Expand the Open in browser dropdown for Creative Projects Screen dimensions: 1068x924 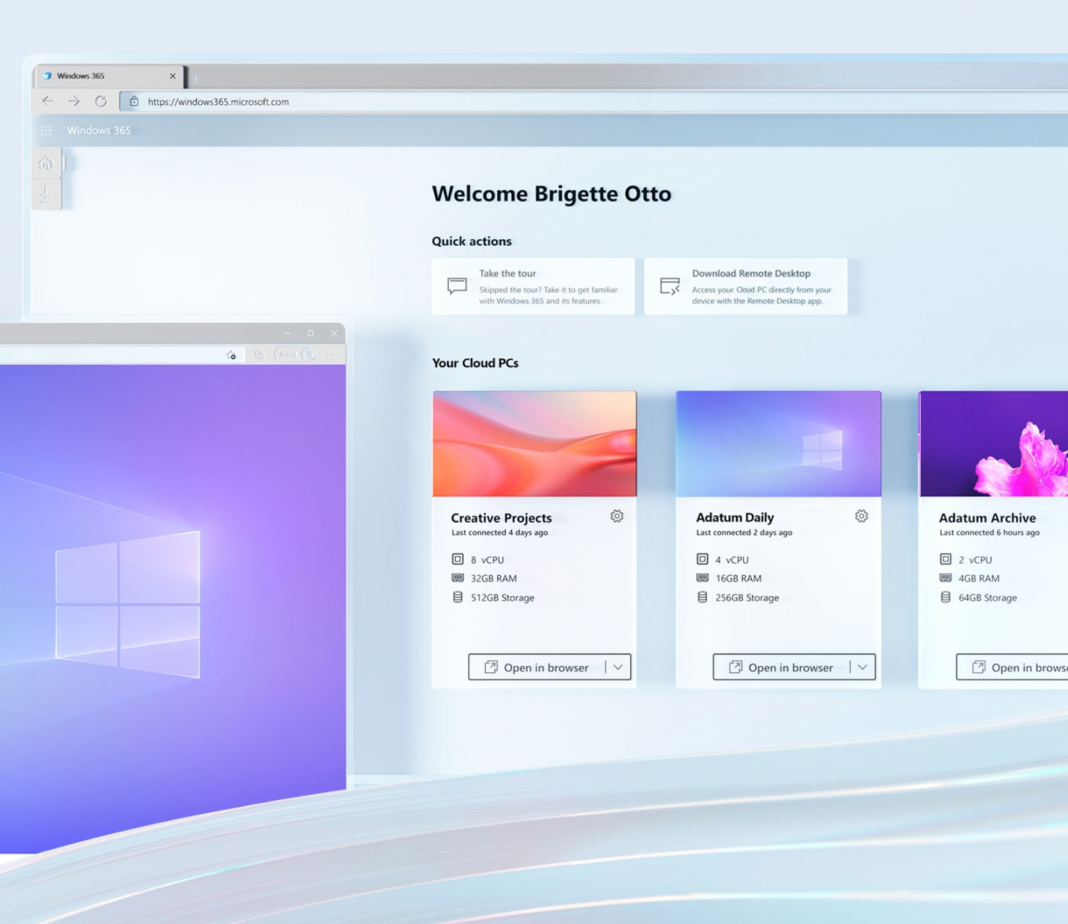click(618, 667)
